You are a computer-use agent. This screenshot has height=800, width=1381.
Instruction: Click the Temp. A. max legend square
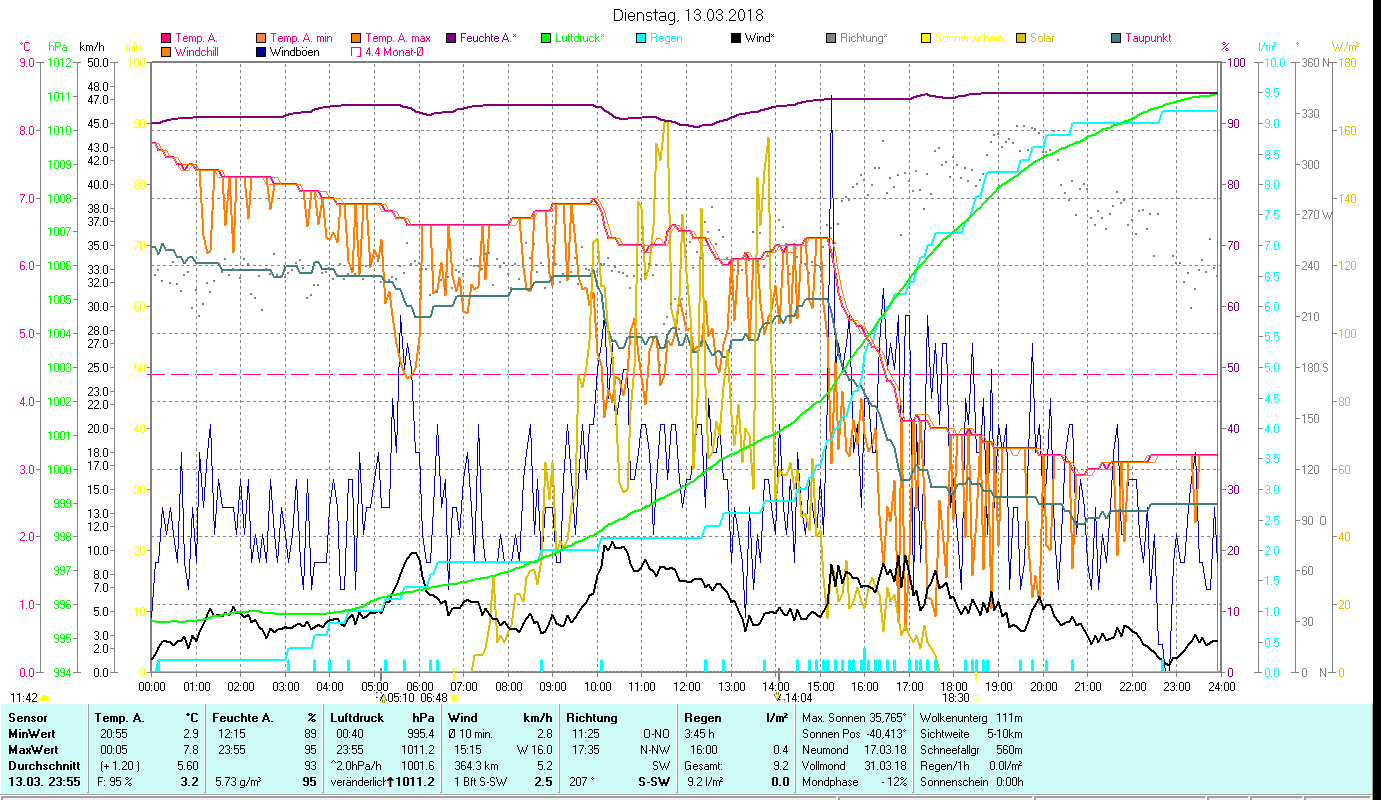357,39
